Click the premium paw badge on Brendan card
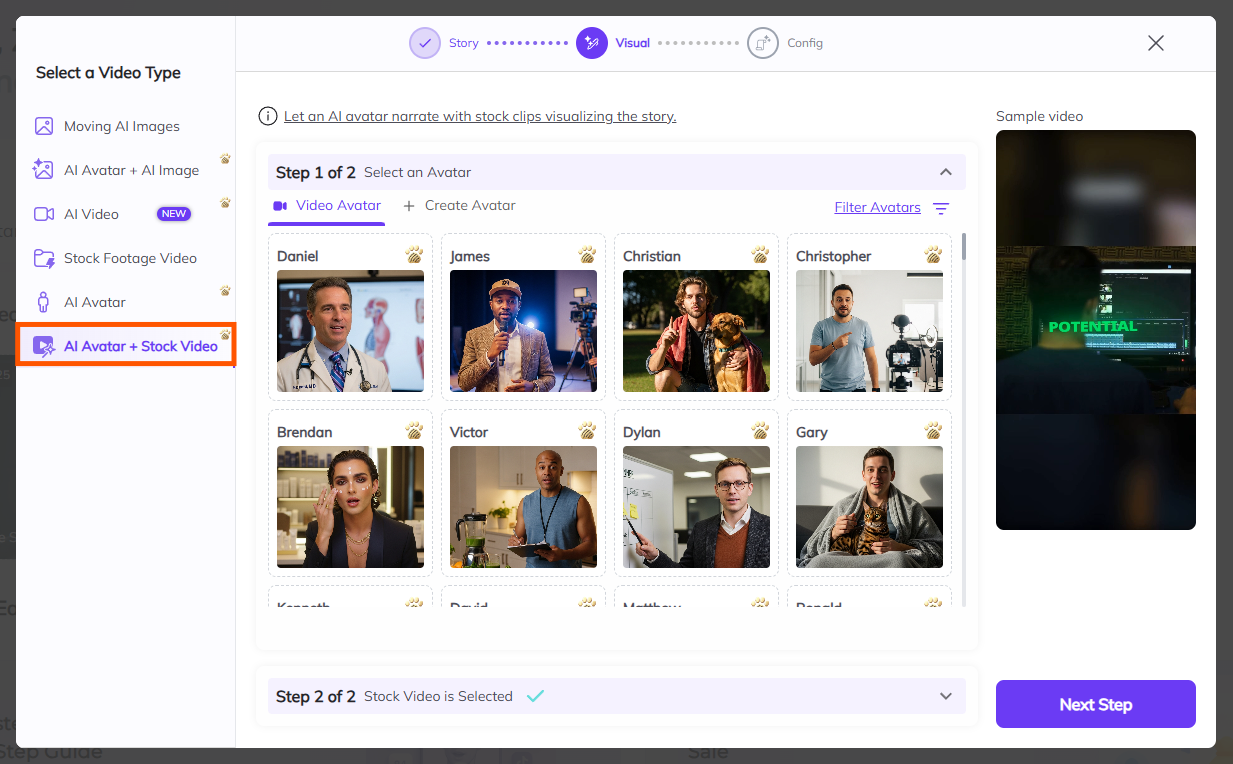 click(414, 431)
